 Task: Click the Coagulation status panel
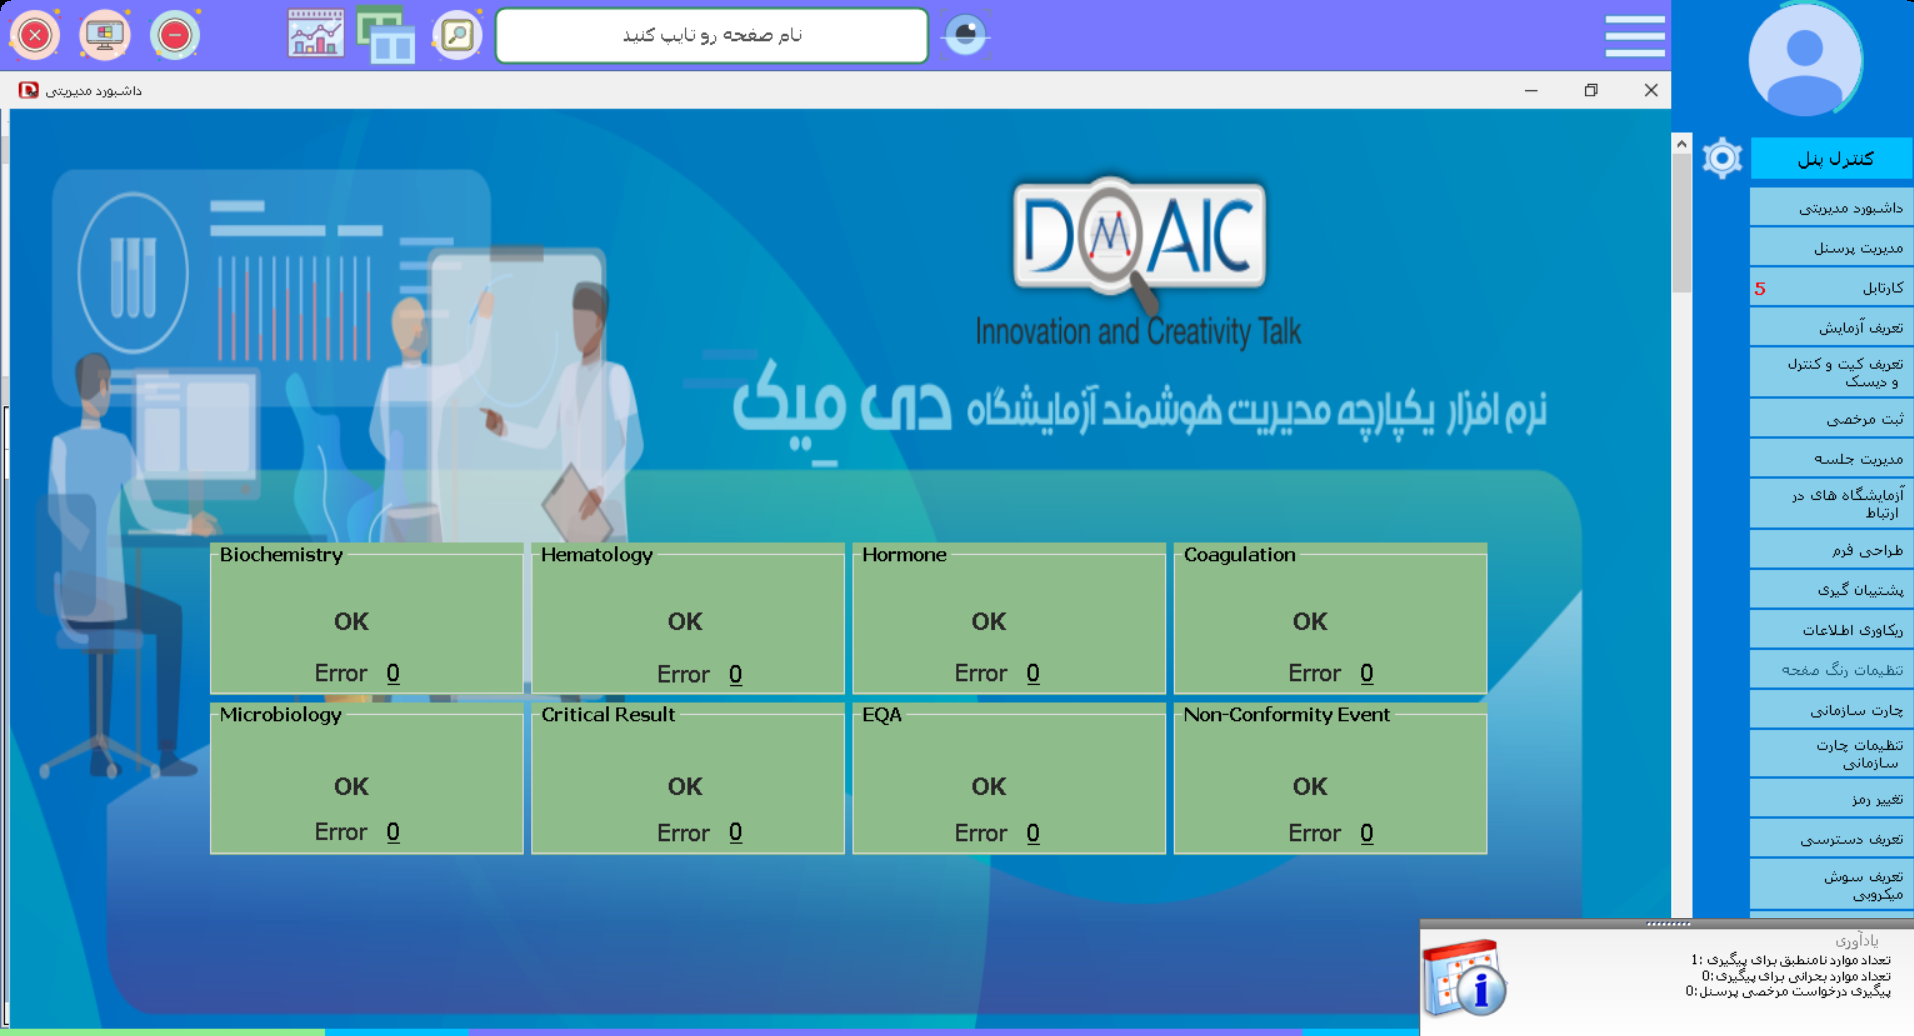click(x=1330, y=618)
